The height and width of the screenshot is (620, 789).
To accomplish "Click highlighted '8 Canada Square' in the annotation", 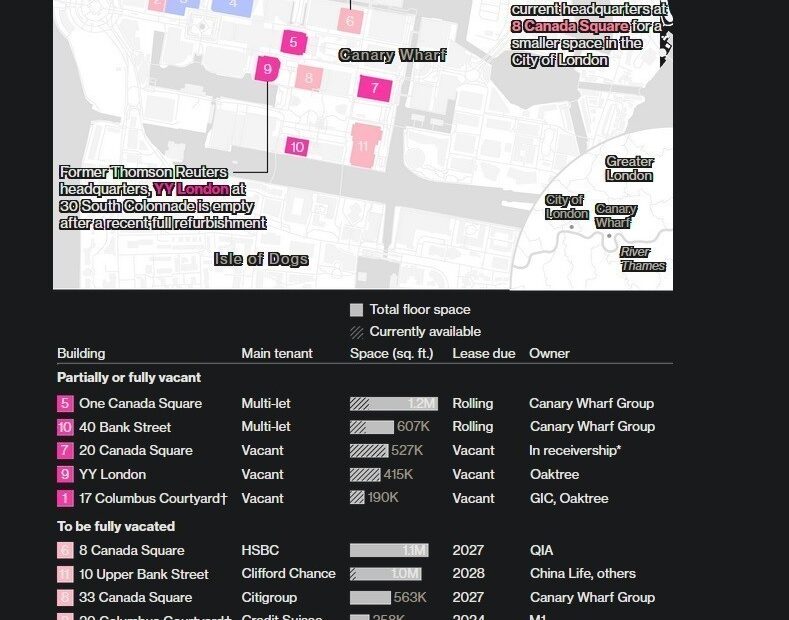I will 571,26.
